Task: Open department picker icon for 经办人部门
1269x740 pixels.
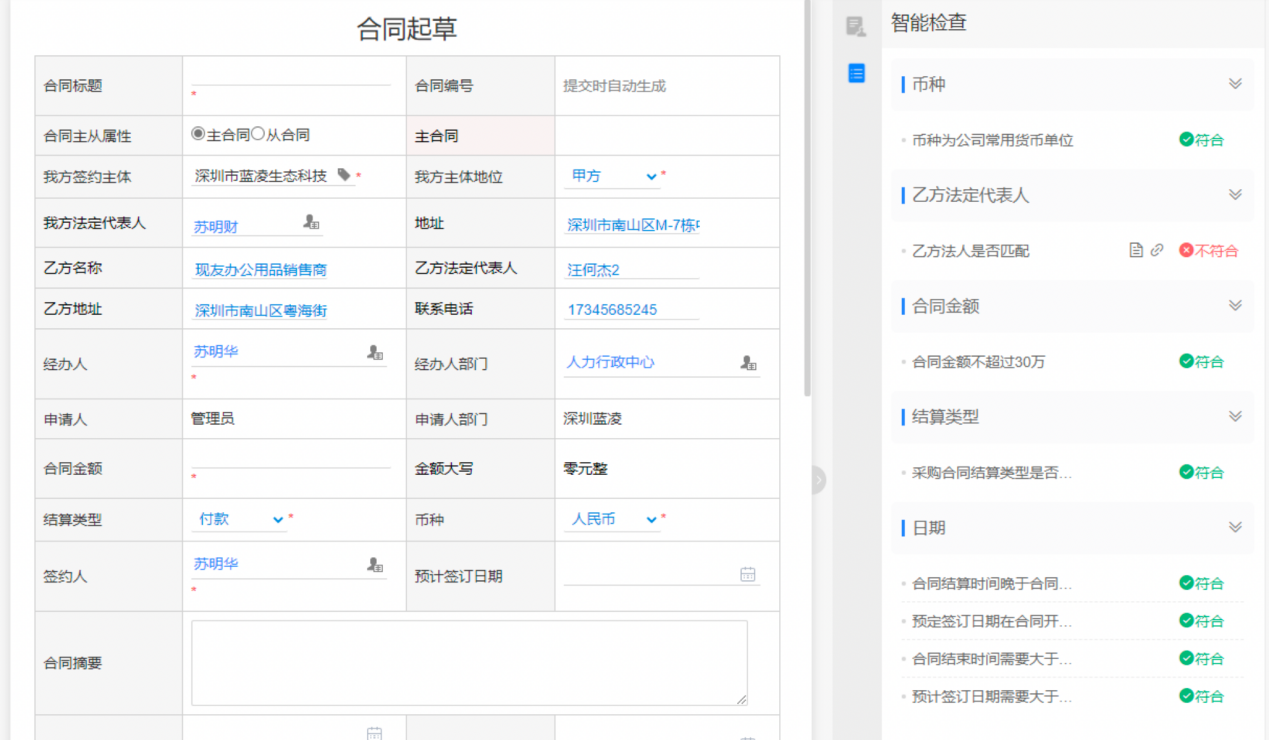Action: [748, 362]
